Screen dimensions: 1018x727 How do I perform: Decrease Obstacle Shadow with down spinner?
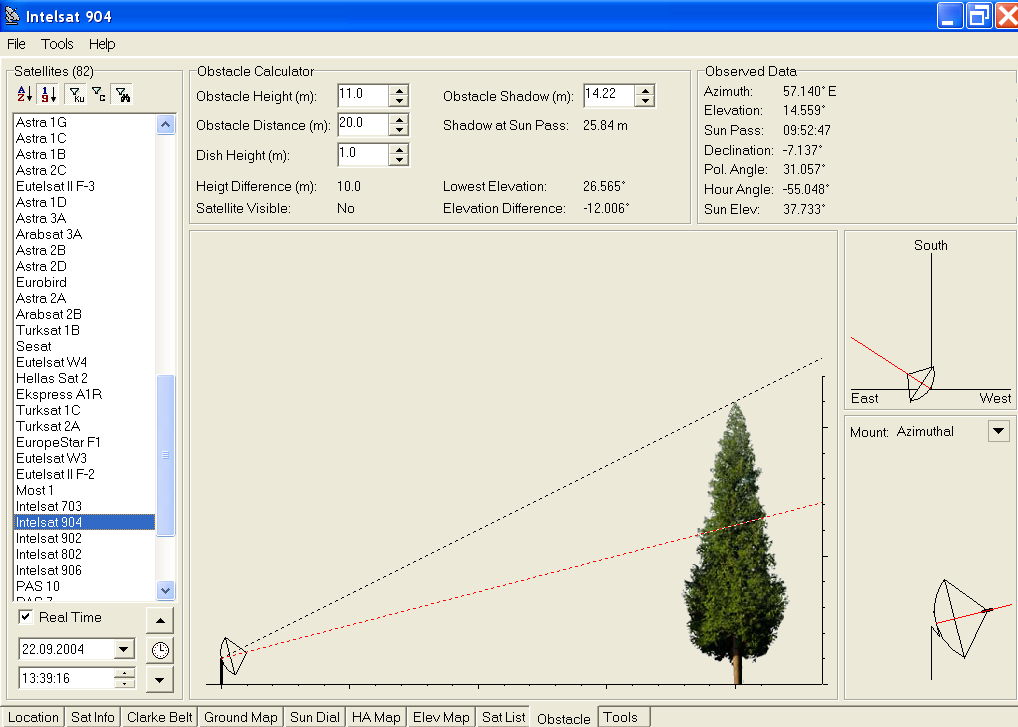(645, 101)
